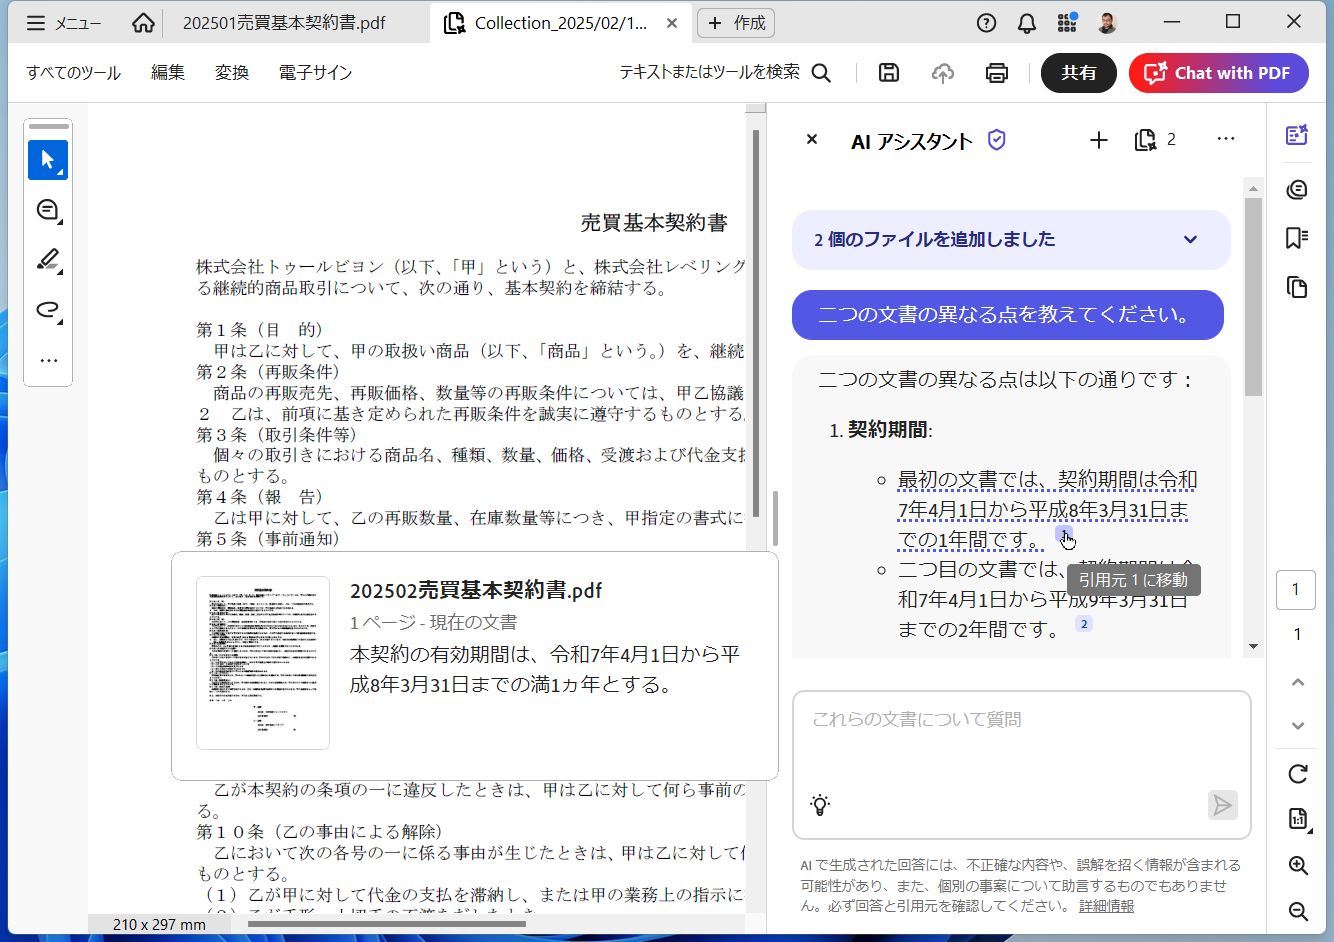Viewport: 1334px width, 942px height.
Task: Click the Chat with PDF button
Action: pos(1218,73)
